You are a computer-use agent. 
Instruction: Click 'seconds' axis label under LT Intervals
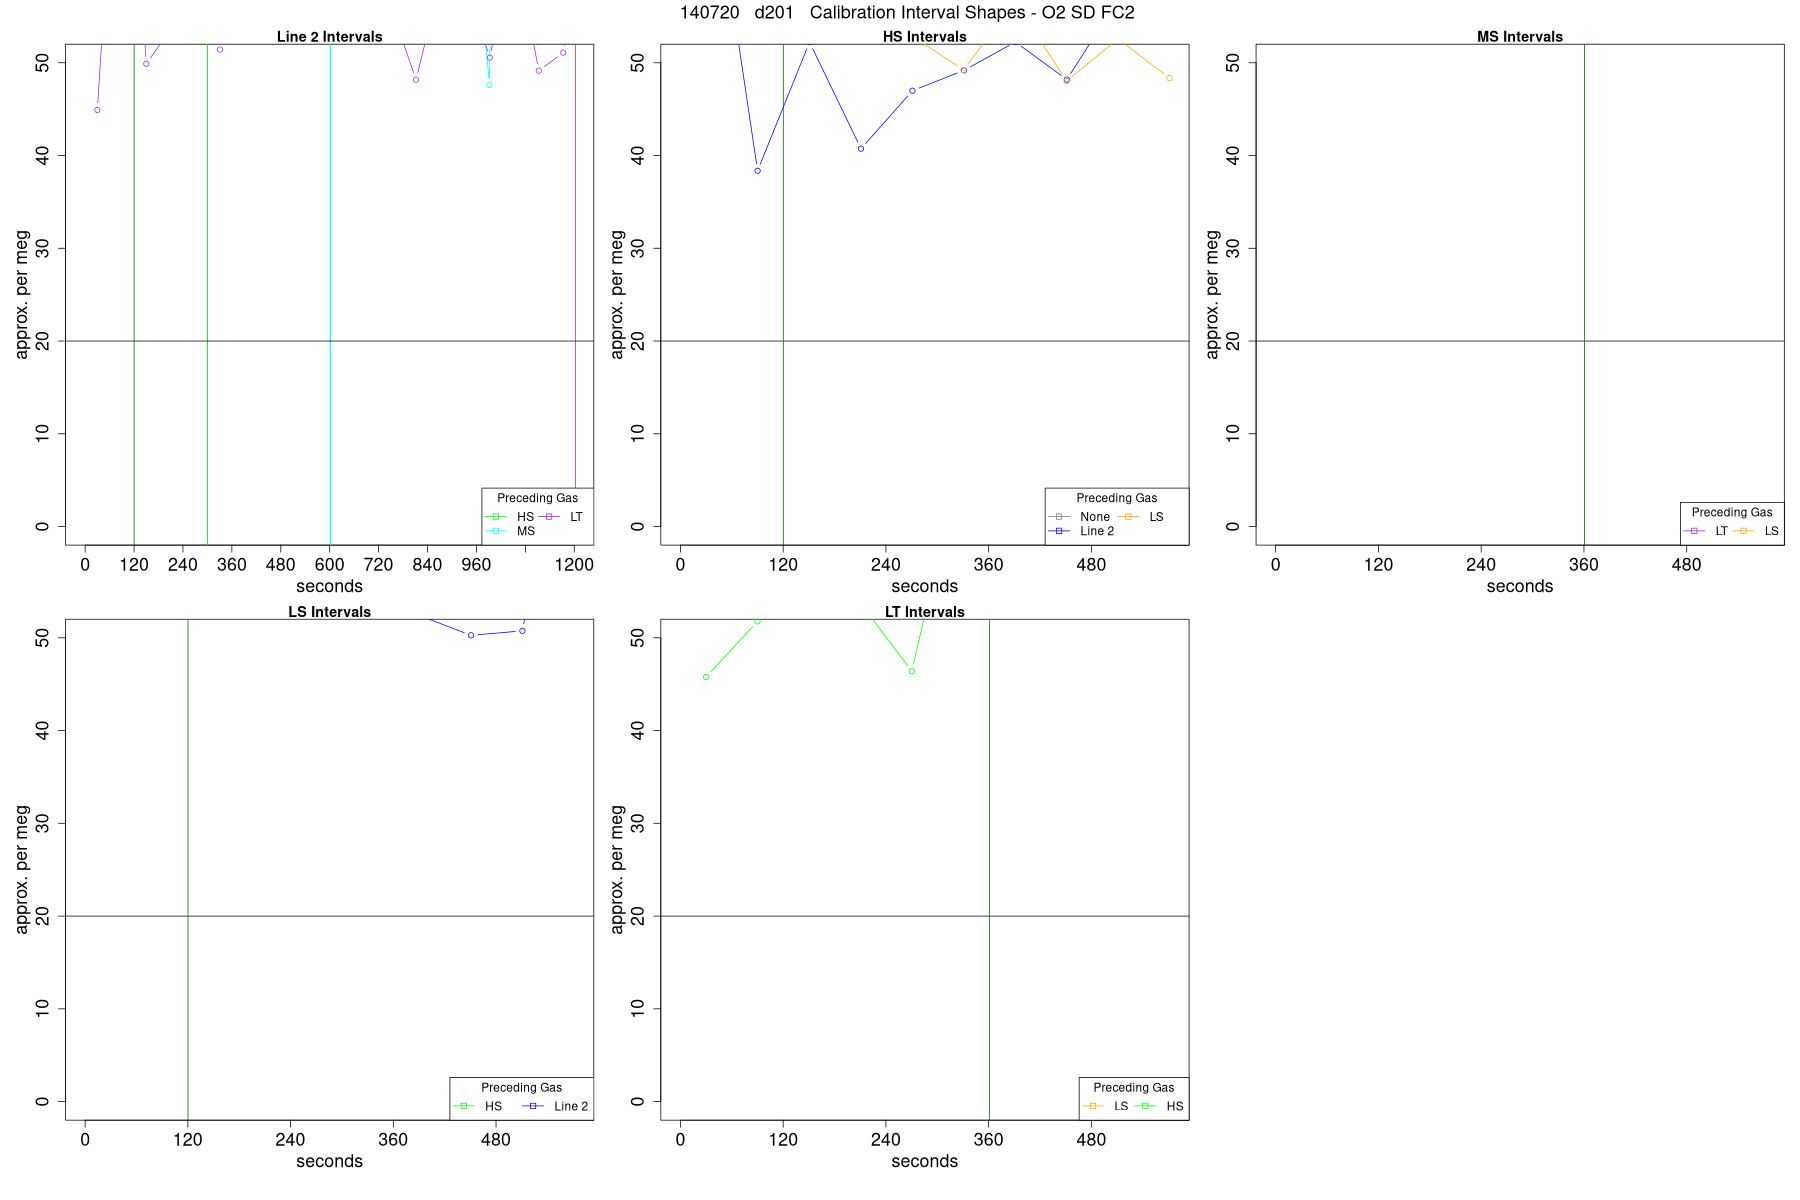click(924, 1161)
